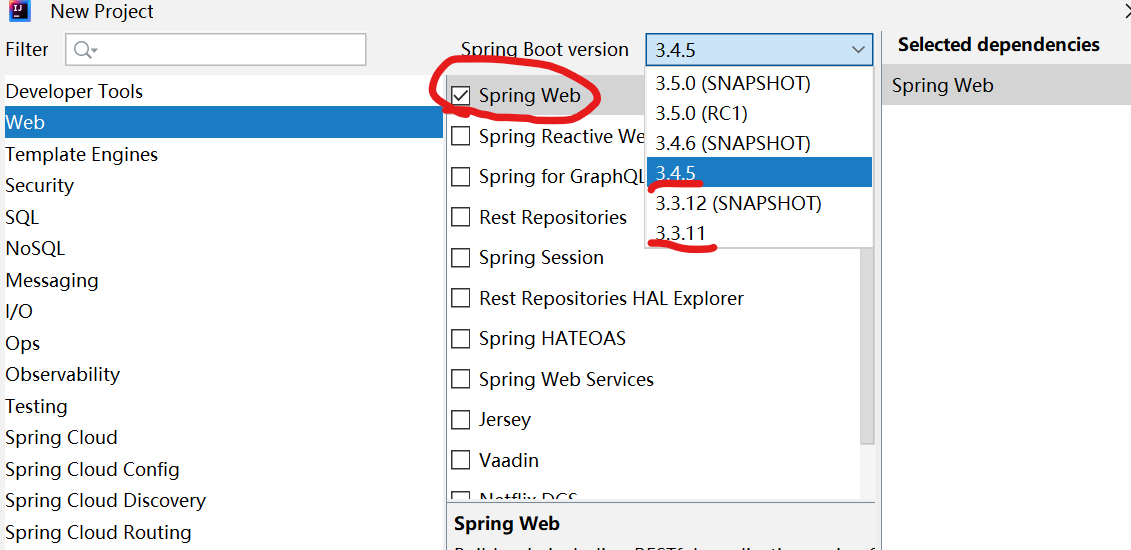The width and height of the screenshot is (1131, 550).
Task: Select the I/O category
Action: click(224, 311)
